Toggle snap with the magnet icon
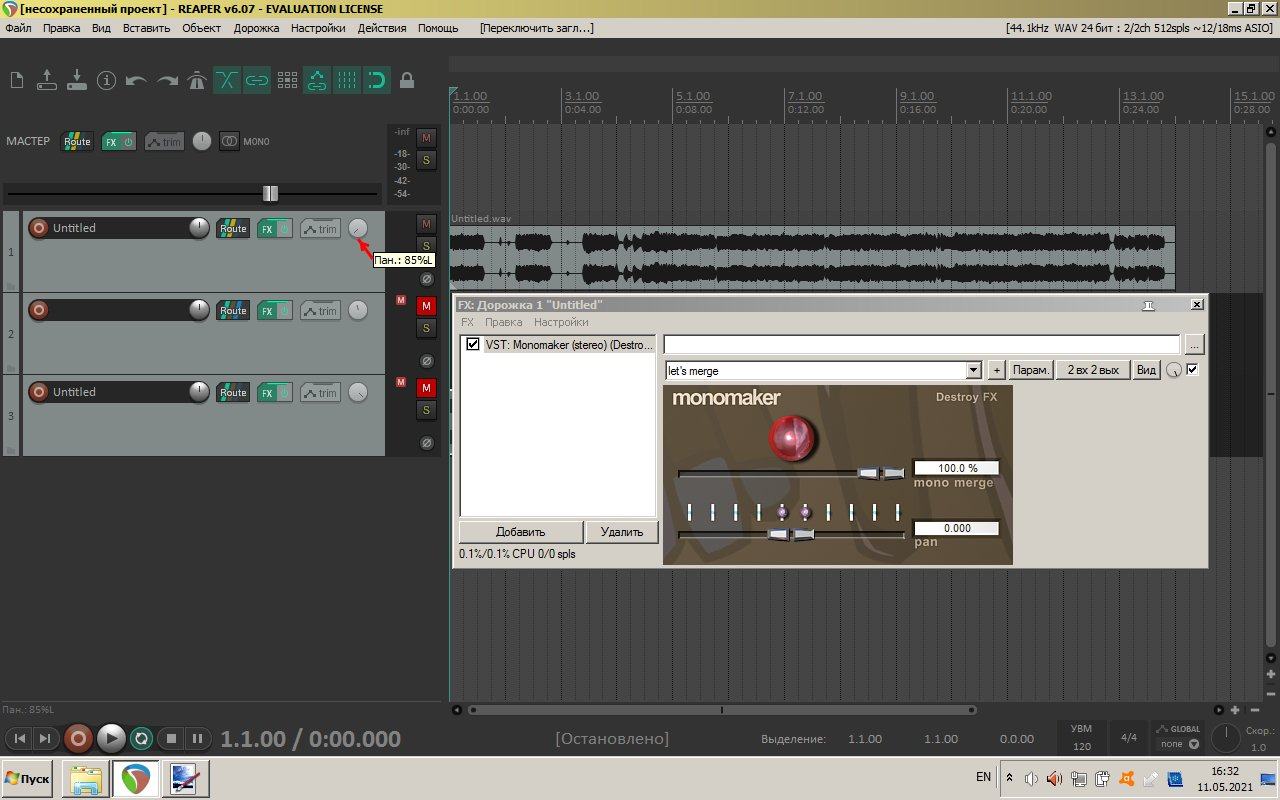 377,80
